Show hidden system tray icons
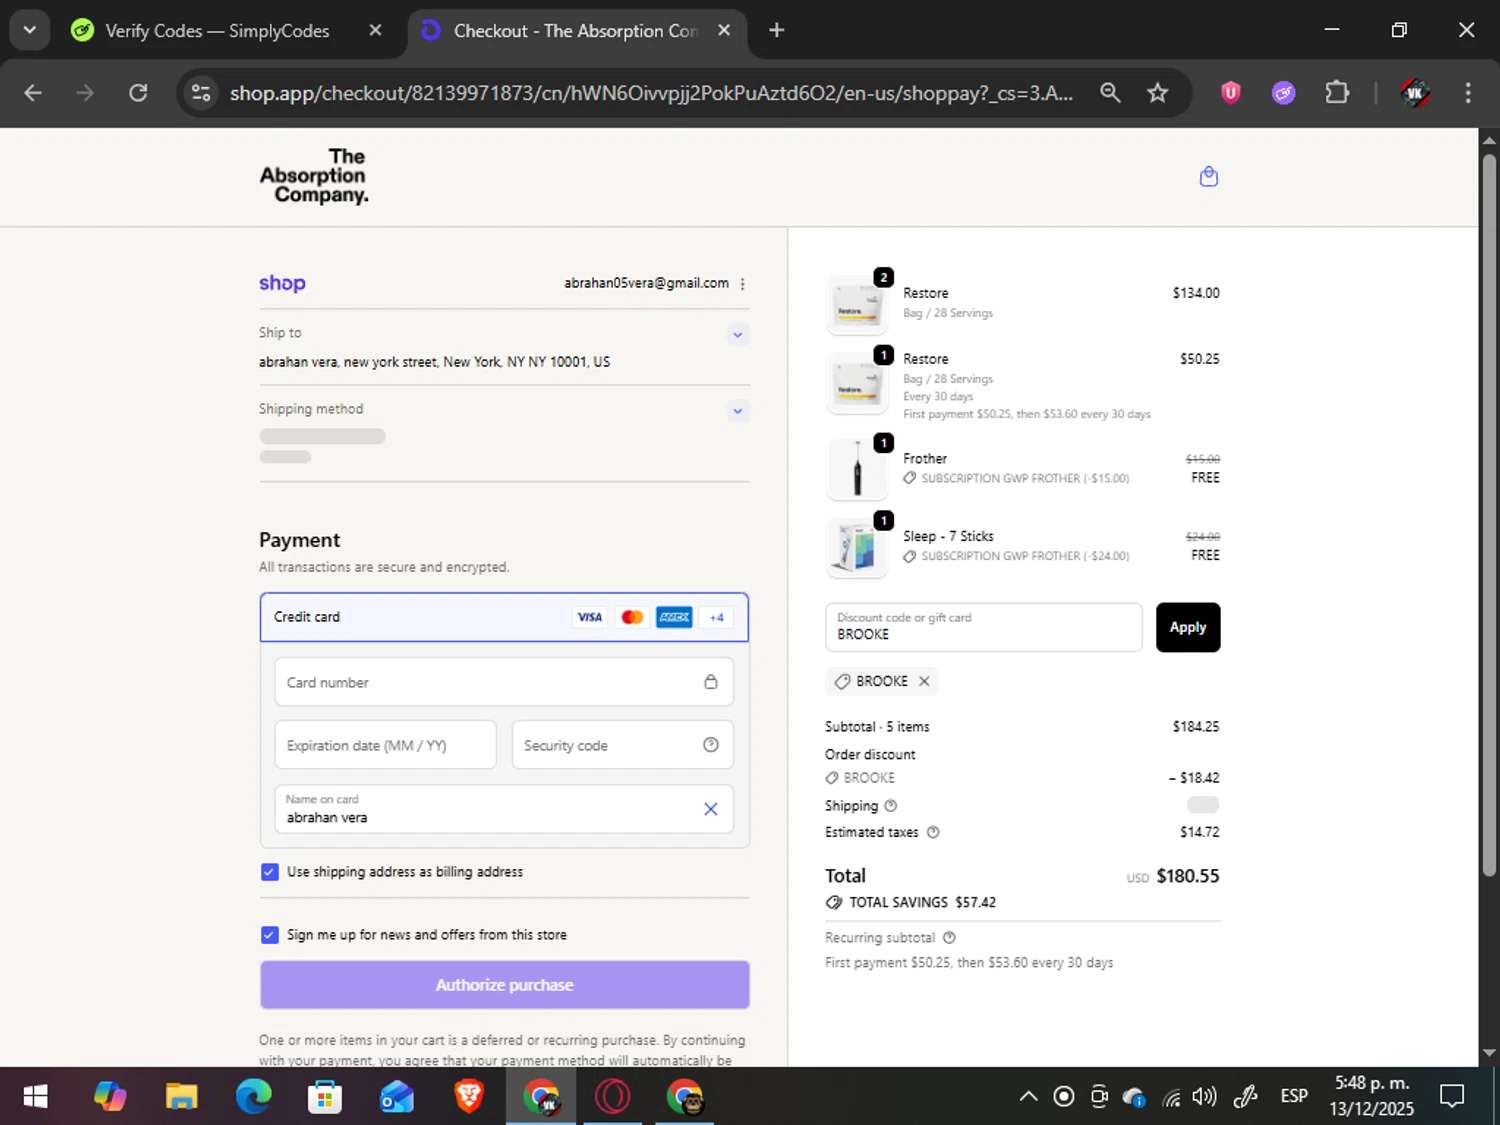The width and height of the screenshot is (1500, 1125). pos(1028,1097)
